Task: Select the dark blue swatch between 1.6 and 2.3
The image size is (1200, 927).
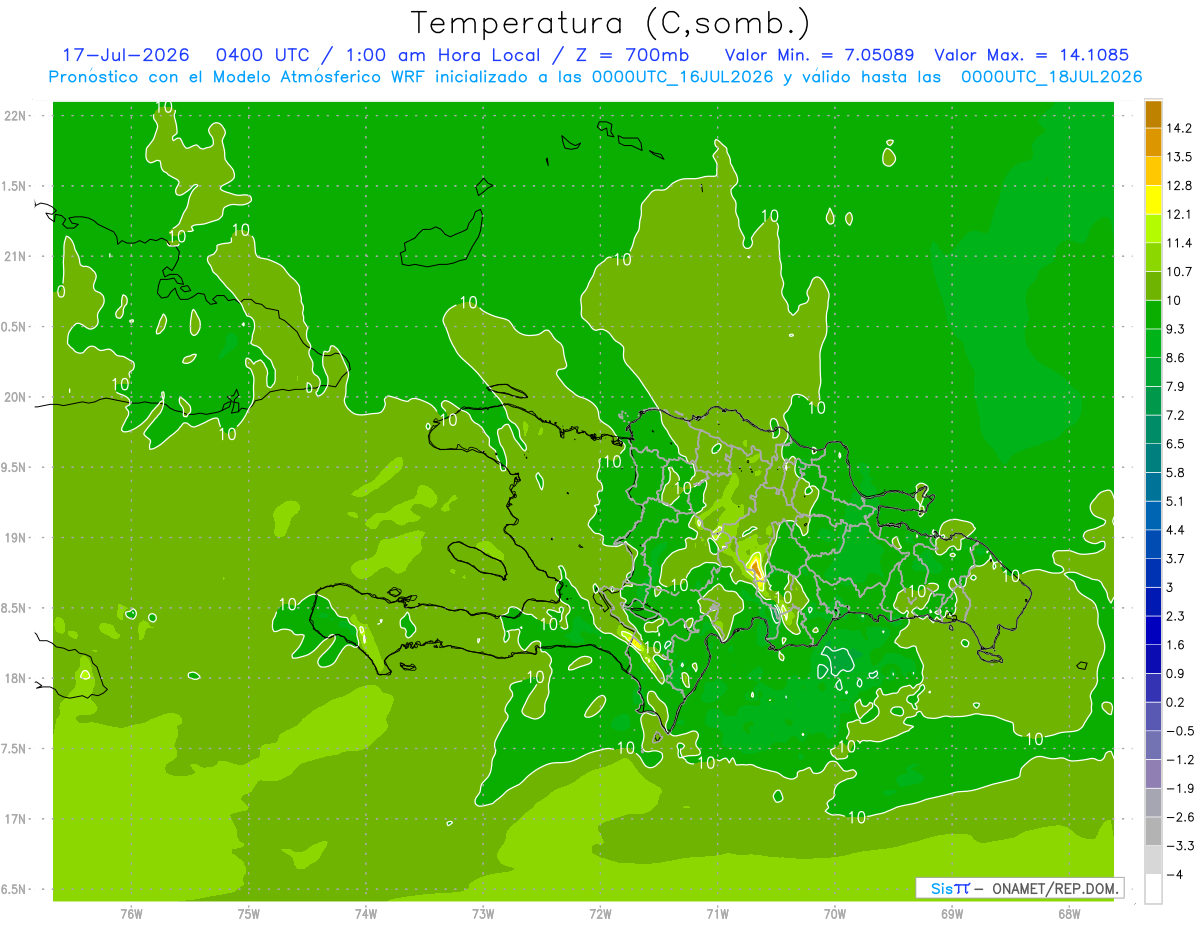Action: click(x=1153, y=630)
